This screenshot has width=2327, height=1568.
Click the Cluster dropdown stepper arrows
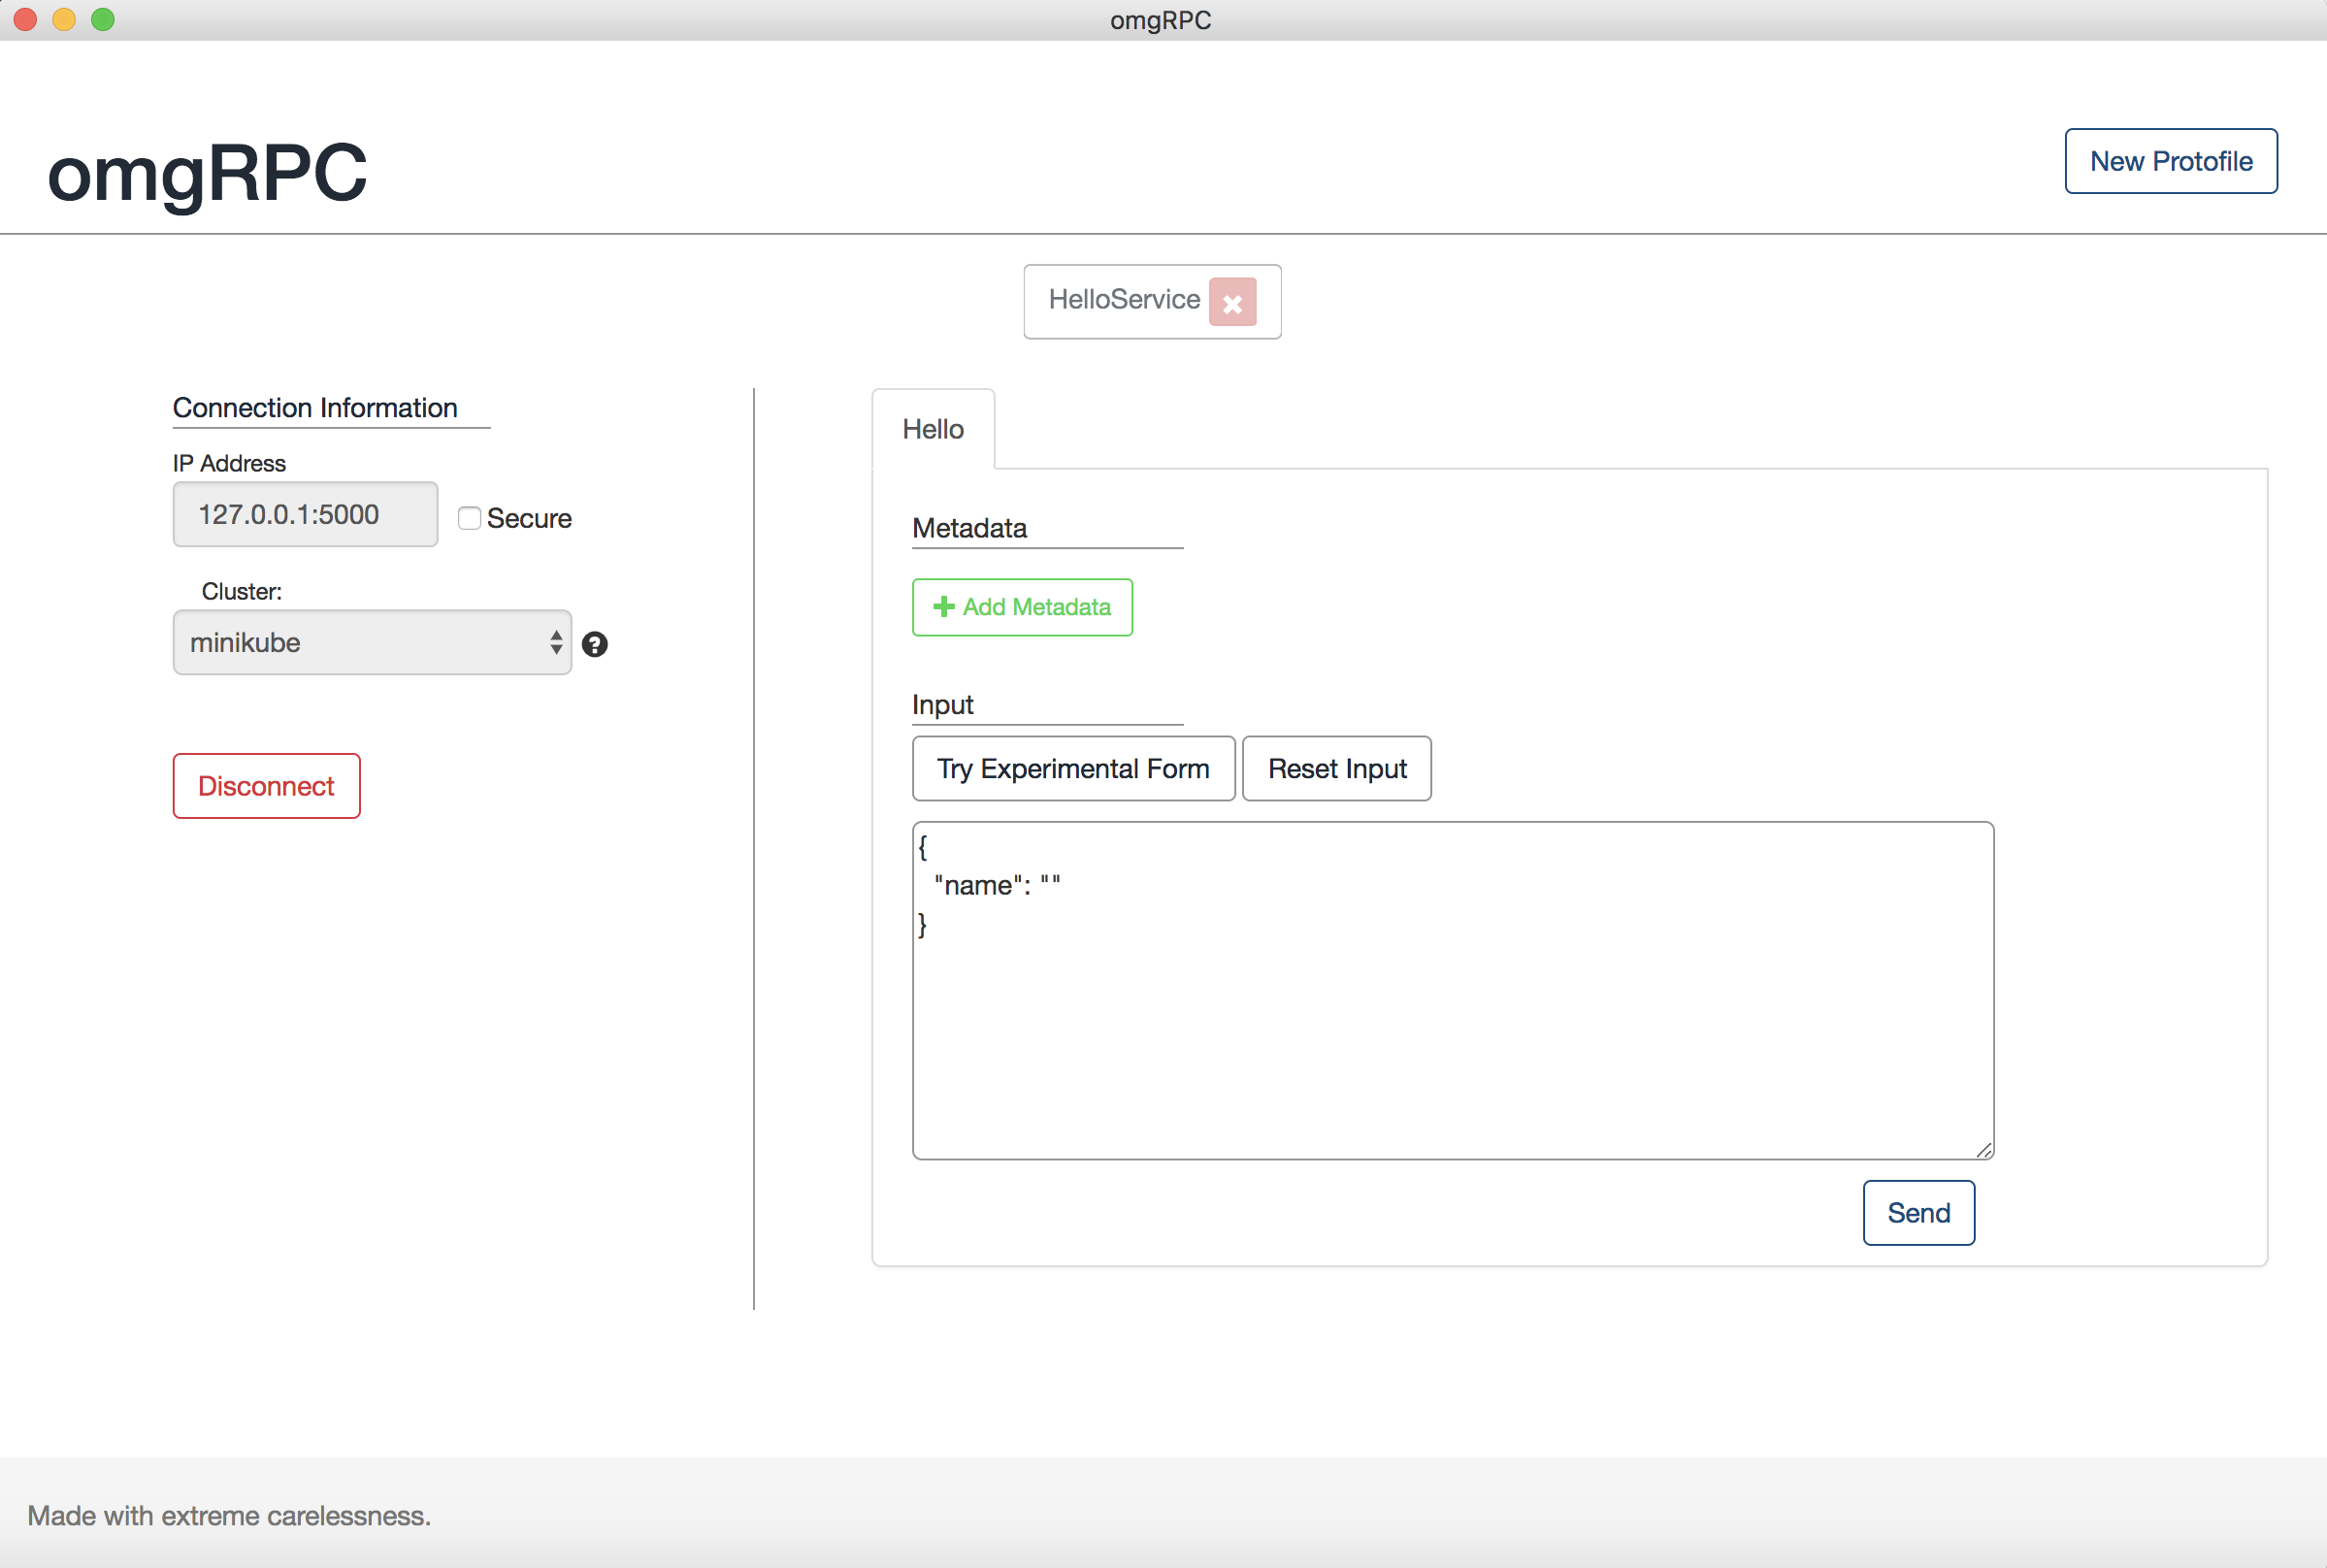(556, 642)
